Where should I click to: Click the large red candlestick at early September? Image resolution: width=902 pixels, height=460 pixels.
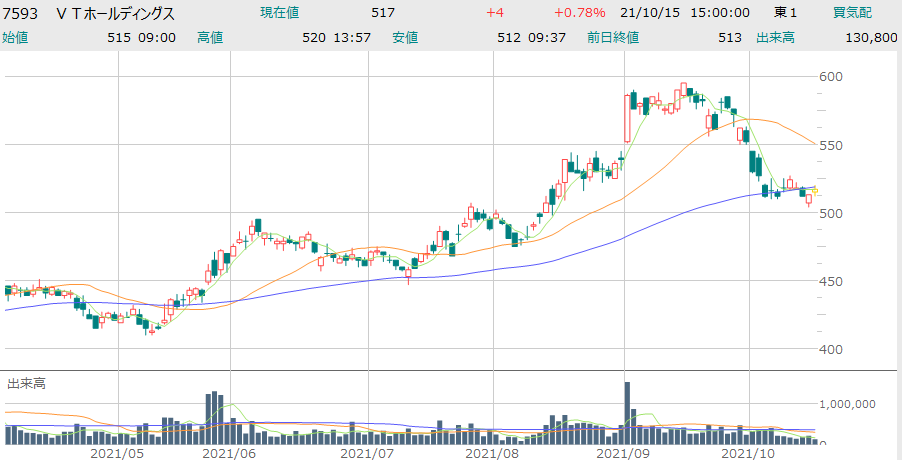tap(627, 120)
